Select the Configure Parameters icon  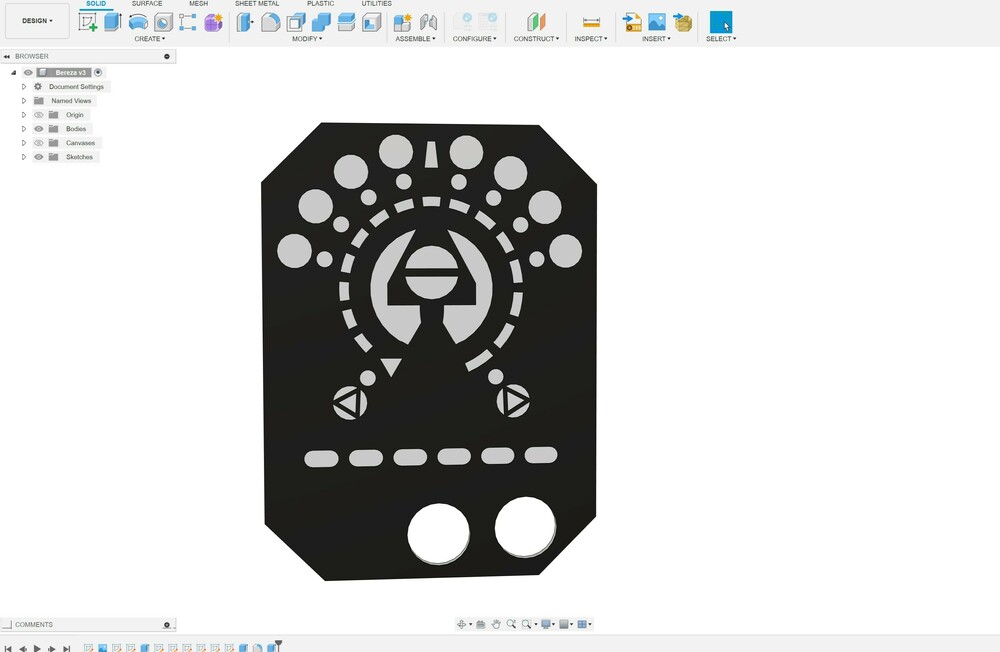463,22
